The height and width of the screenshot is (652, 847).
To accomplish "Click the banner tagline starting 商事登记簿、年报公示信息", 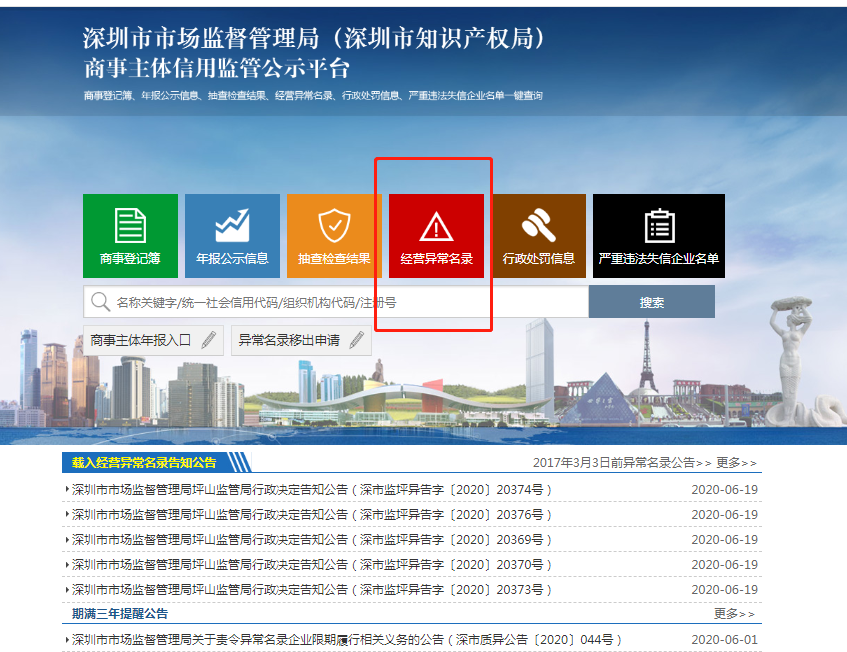I will pyautogui.click(x=313, y=96).
